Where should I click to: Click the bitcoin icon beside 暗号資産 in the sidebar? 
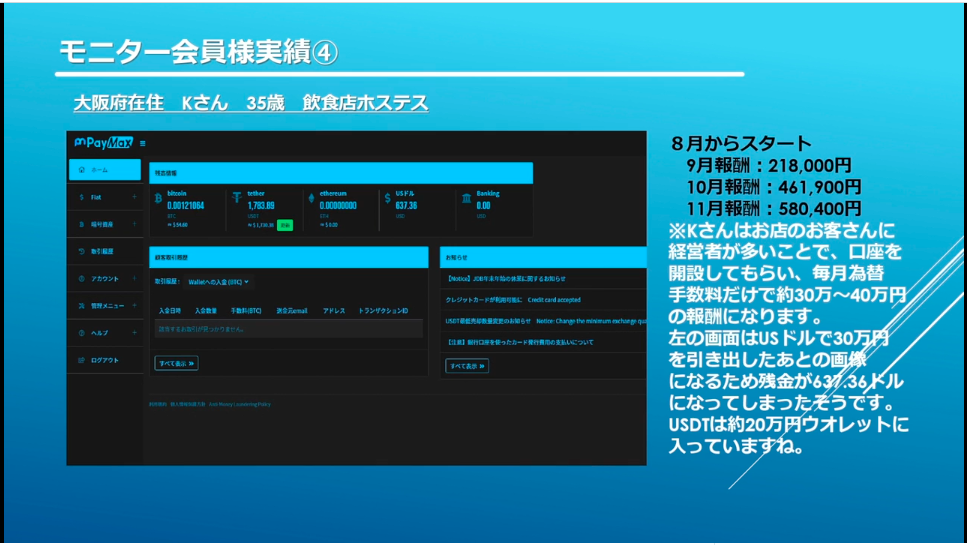point(81,224)
